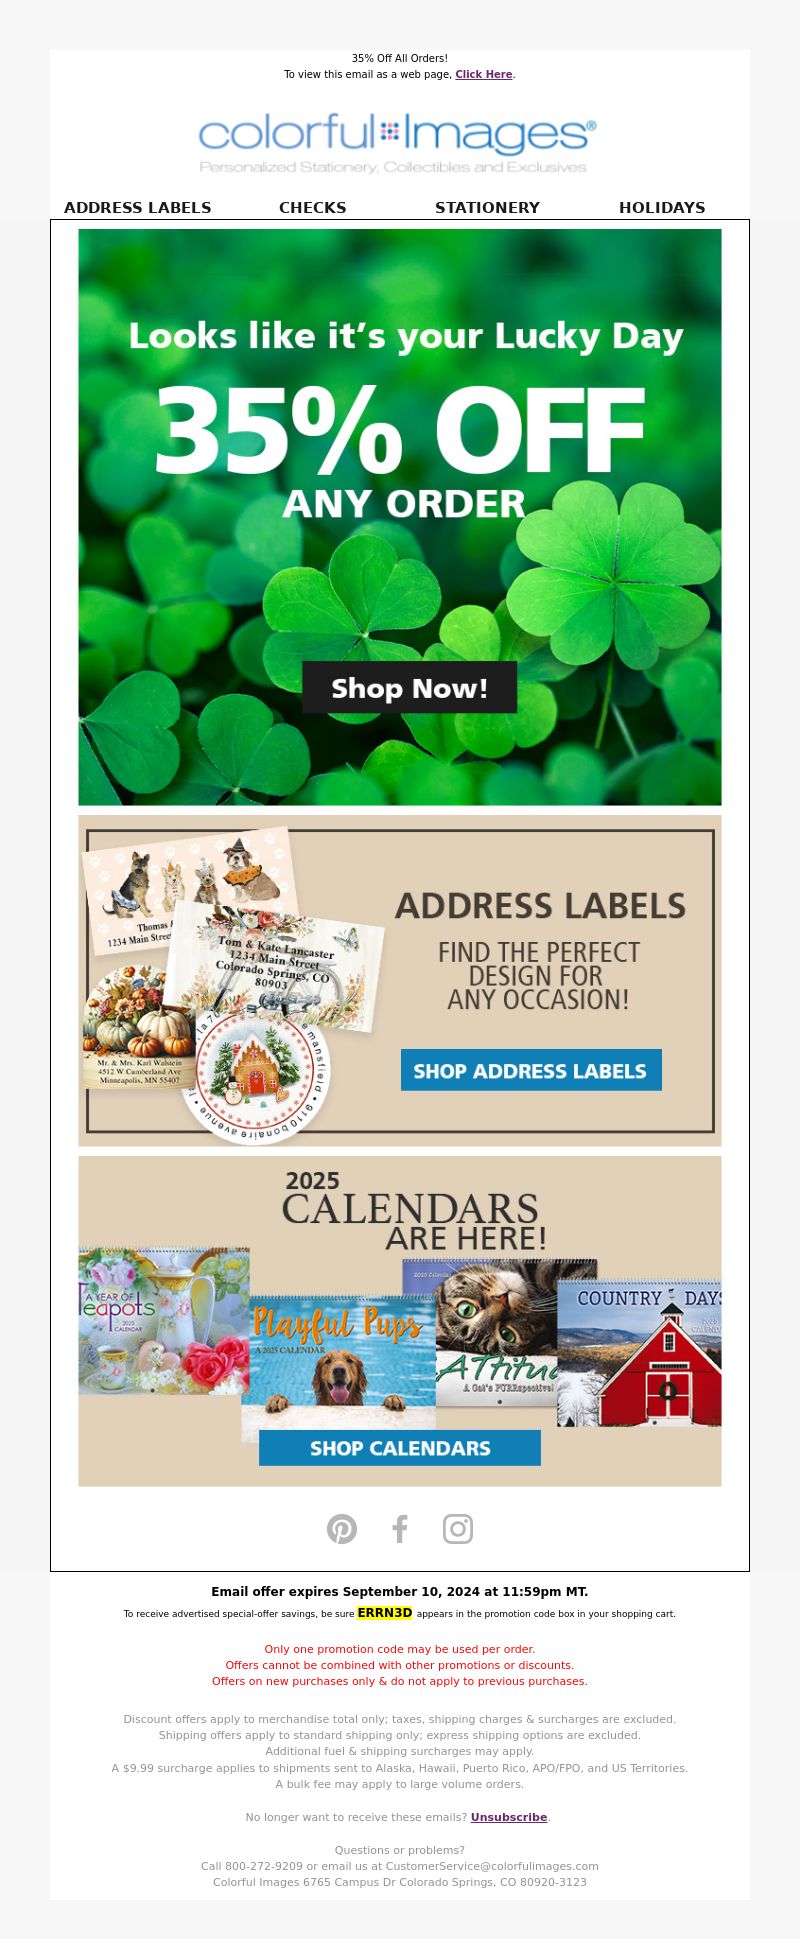This screenshot has height=1939, width=800.
Task: Open the Address Labels menu item
Action: [138, 208]
